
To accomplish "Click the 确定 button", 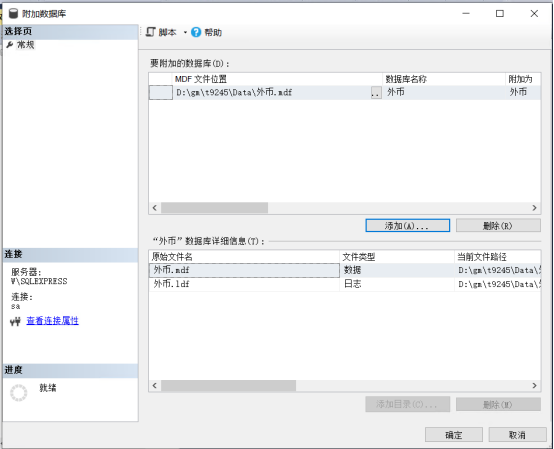I will point(454,435).
